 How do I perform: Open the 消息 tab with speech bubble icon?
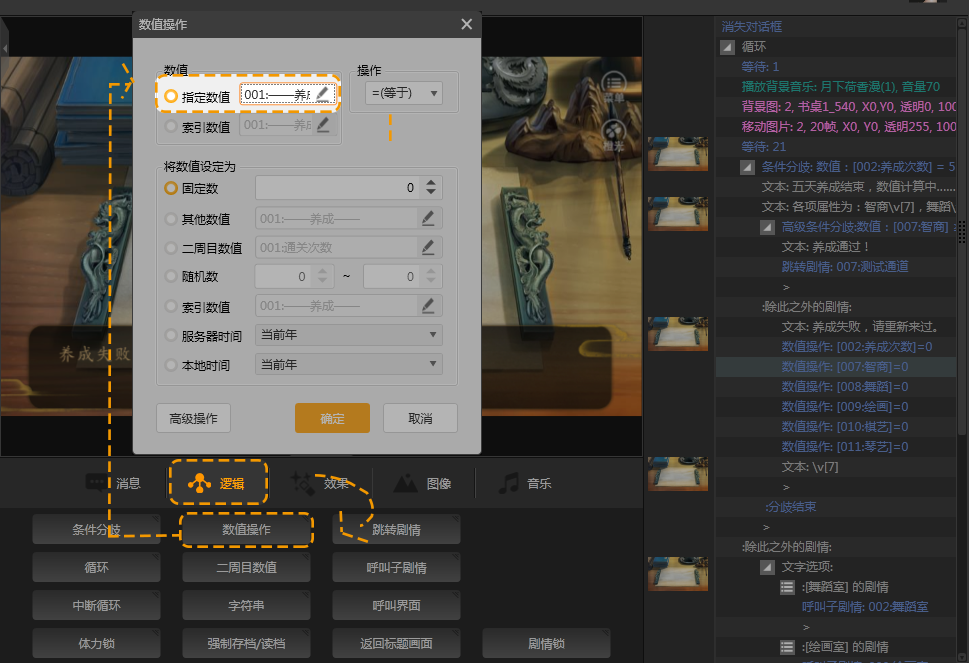113,483
